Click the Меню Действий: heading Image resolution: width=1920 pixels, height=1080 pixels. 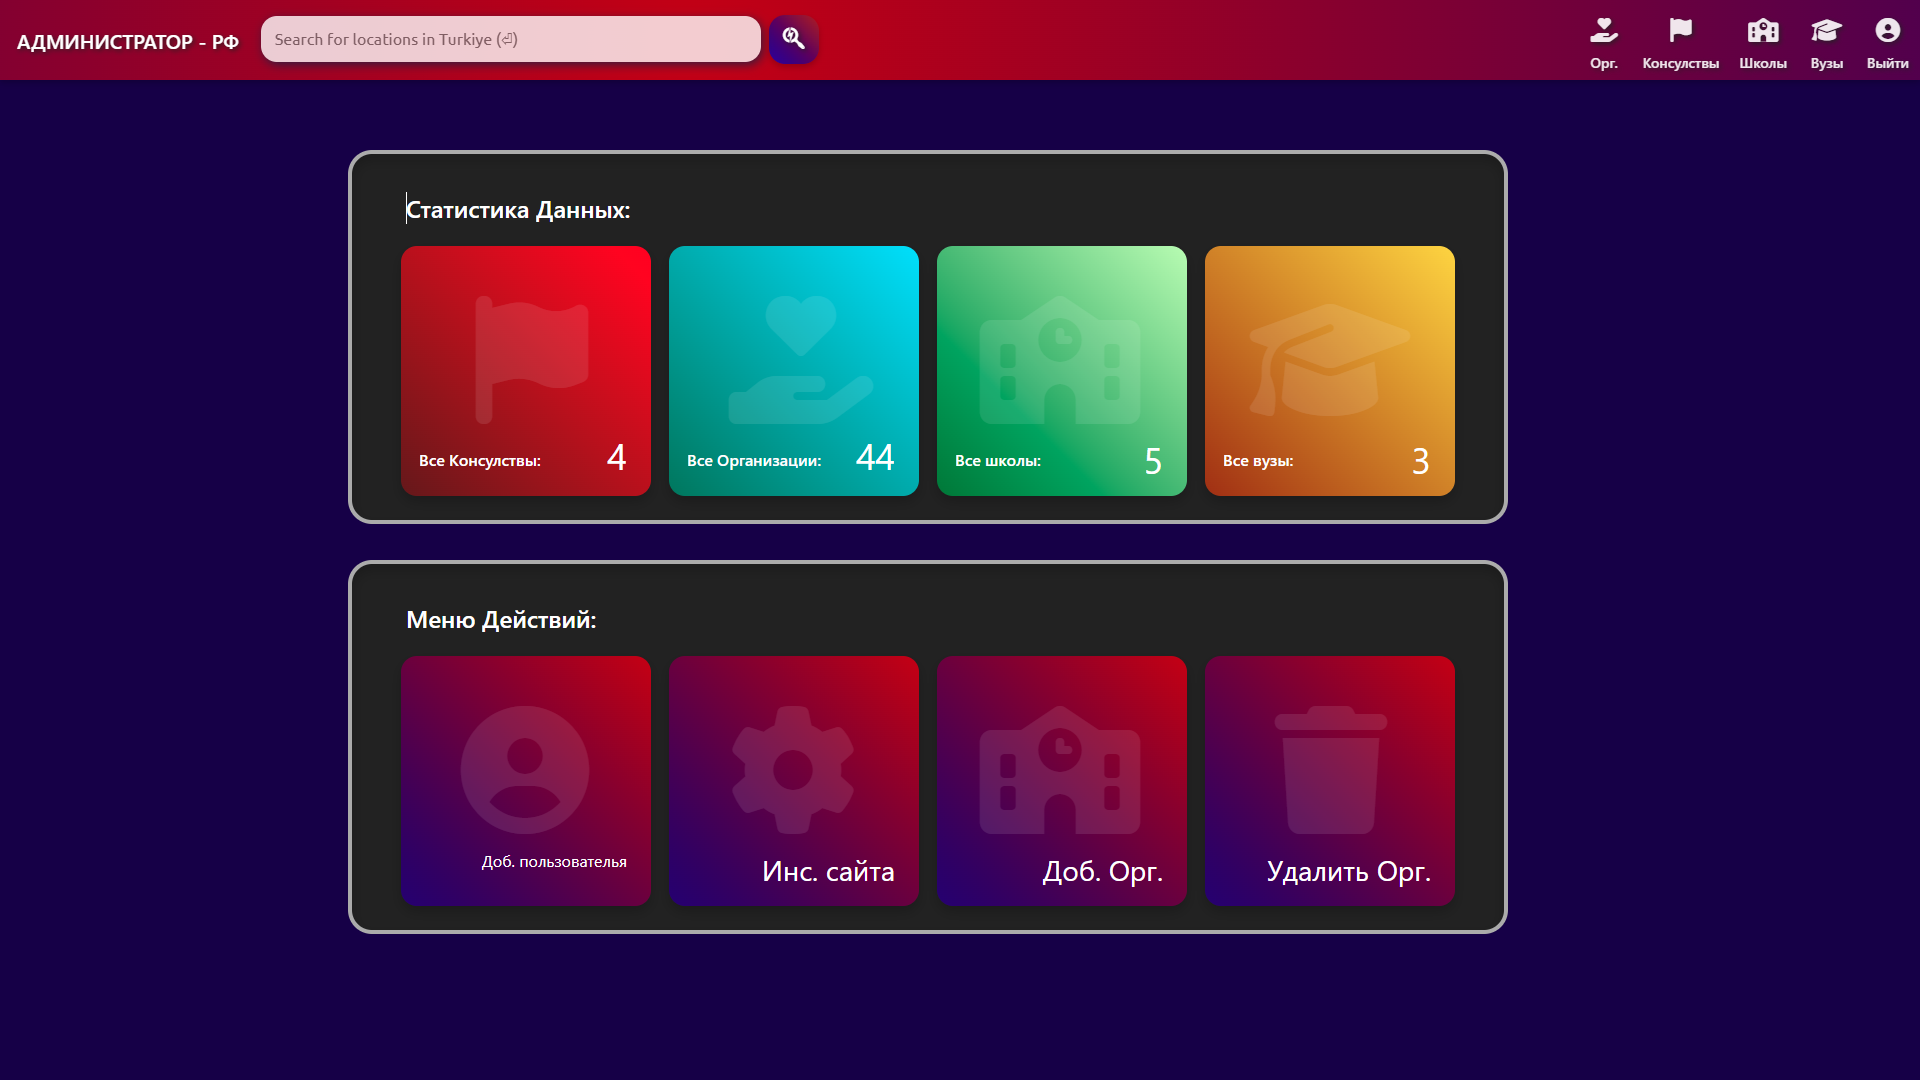501,620
